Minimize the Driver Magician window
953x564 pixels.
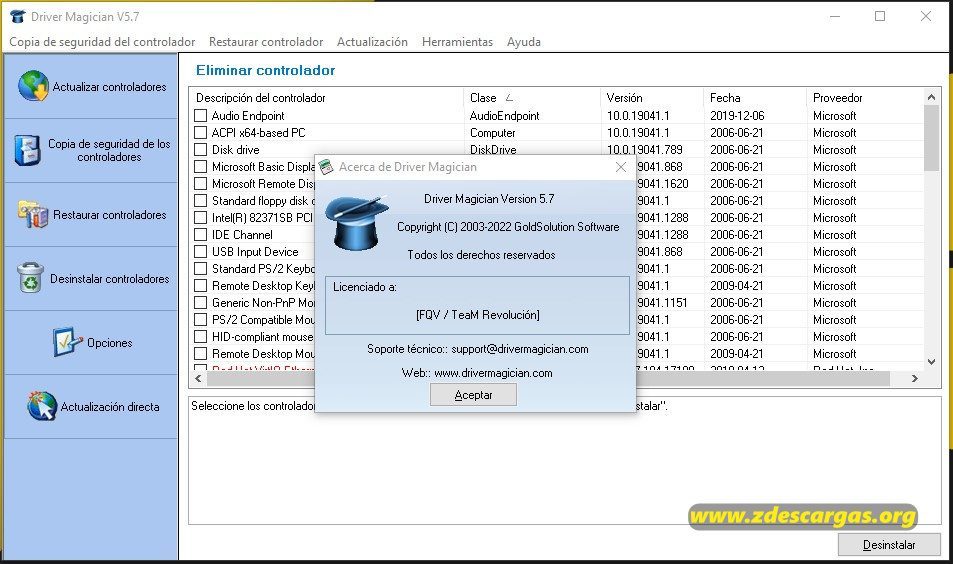click(834, 16)
